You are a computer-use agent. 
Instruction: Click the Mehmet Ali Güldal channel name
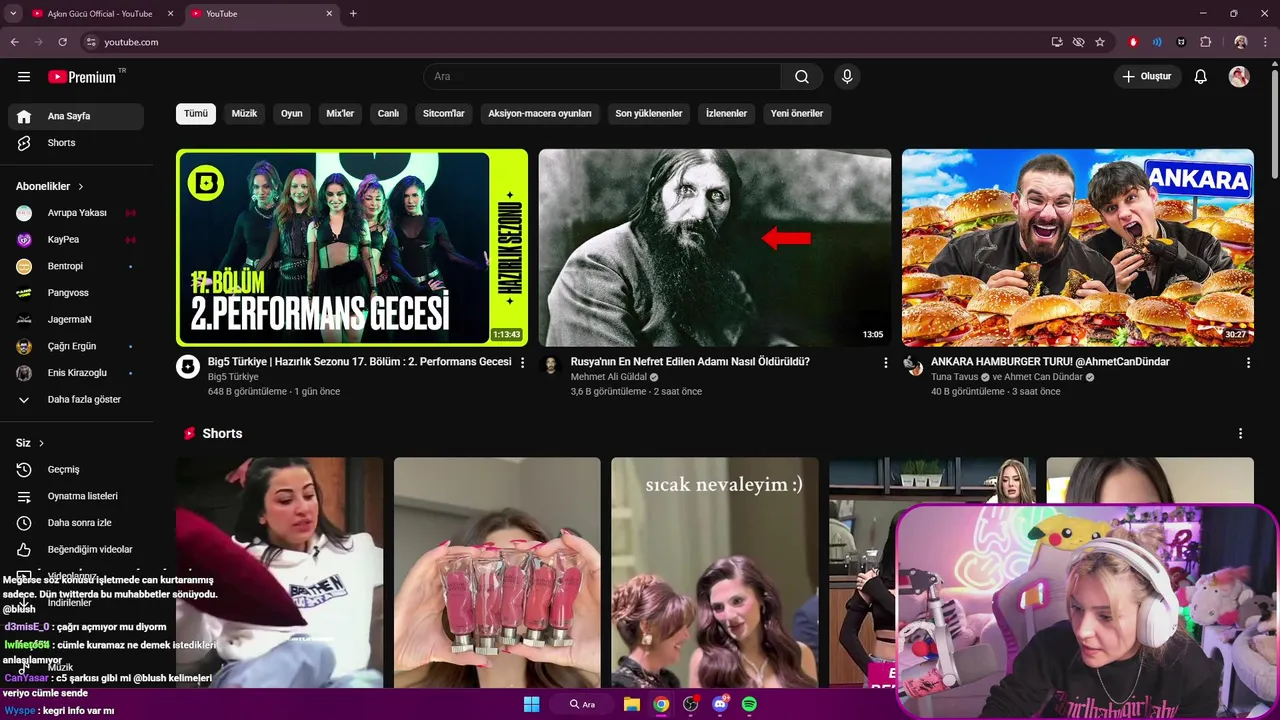click(x=608, y=377)
